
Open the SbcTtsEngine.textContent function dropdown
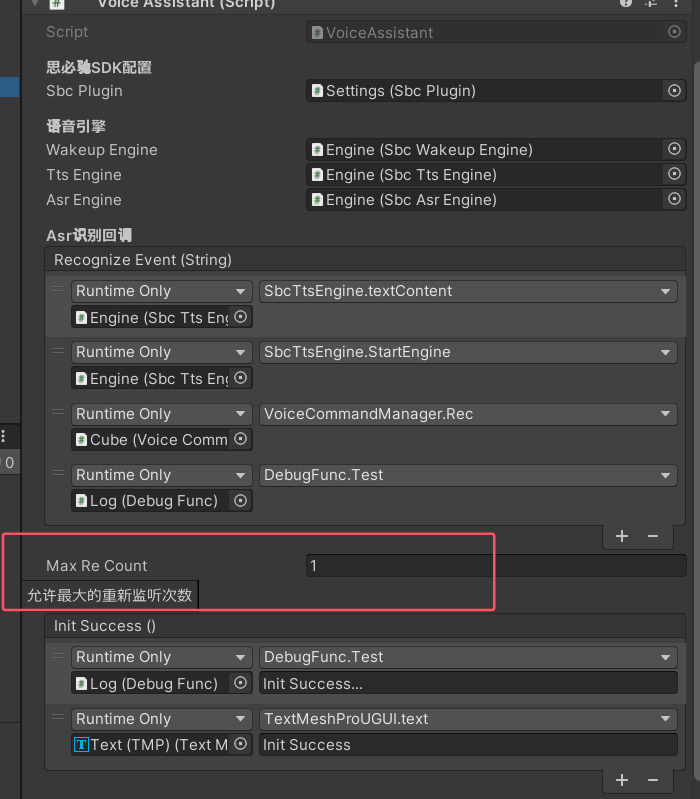coord(468,291)
